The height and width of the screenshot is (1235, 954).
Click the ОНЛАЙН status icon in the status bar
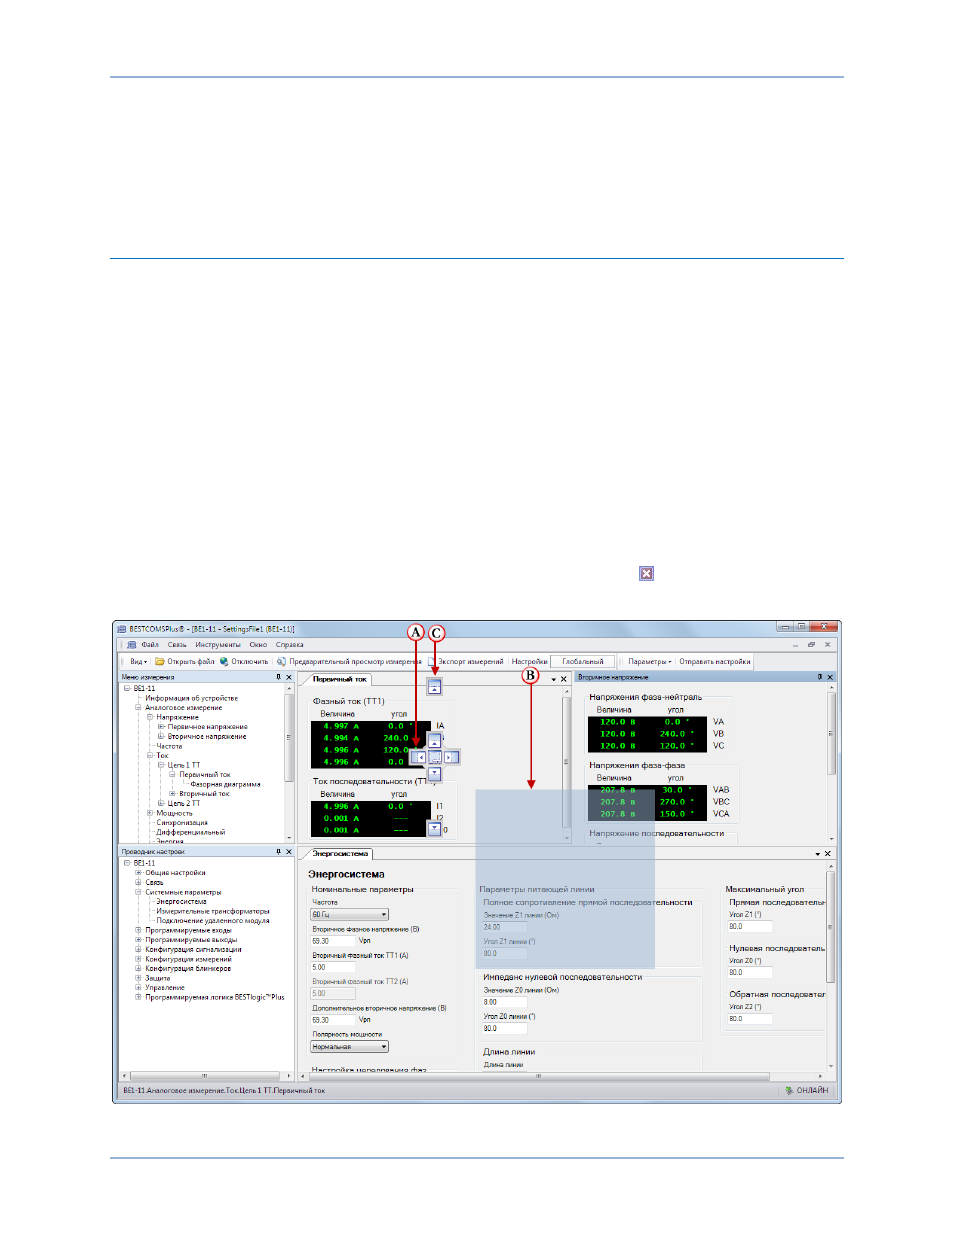tap(789, 1091)
